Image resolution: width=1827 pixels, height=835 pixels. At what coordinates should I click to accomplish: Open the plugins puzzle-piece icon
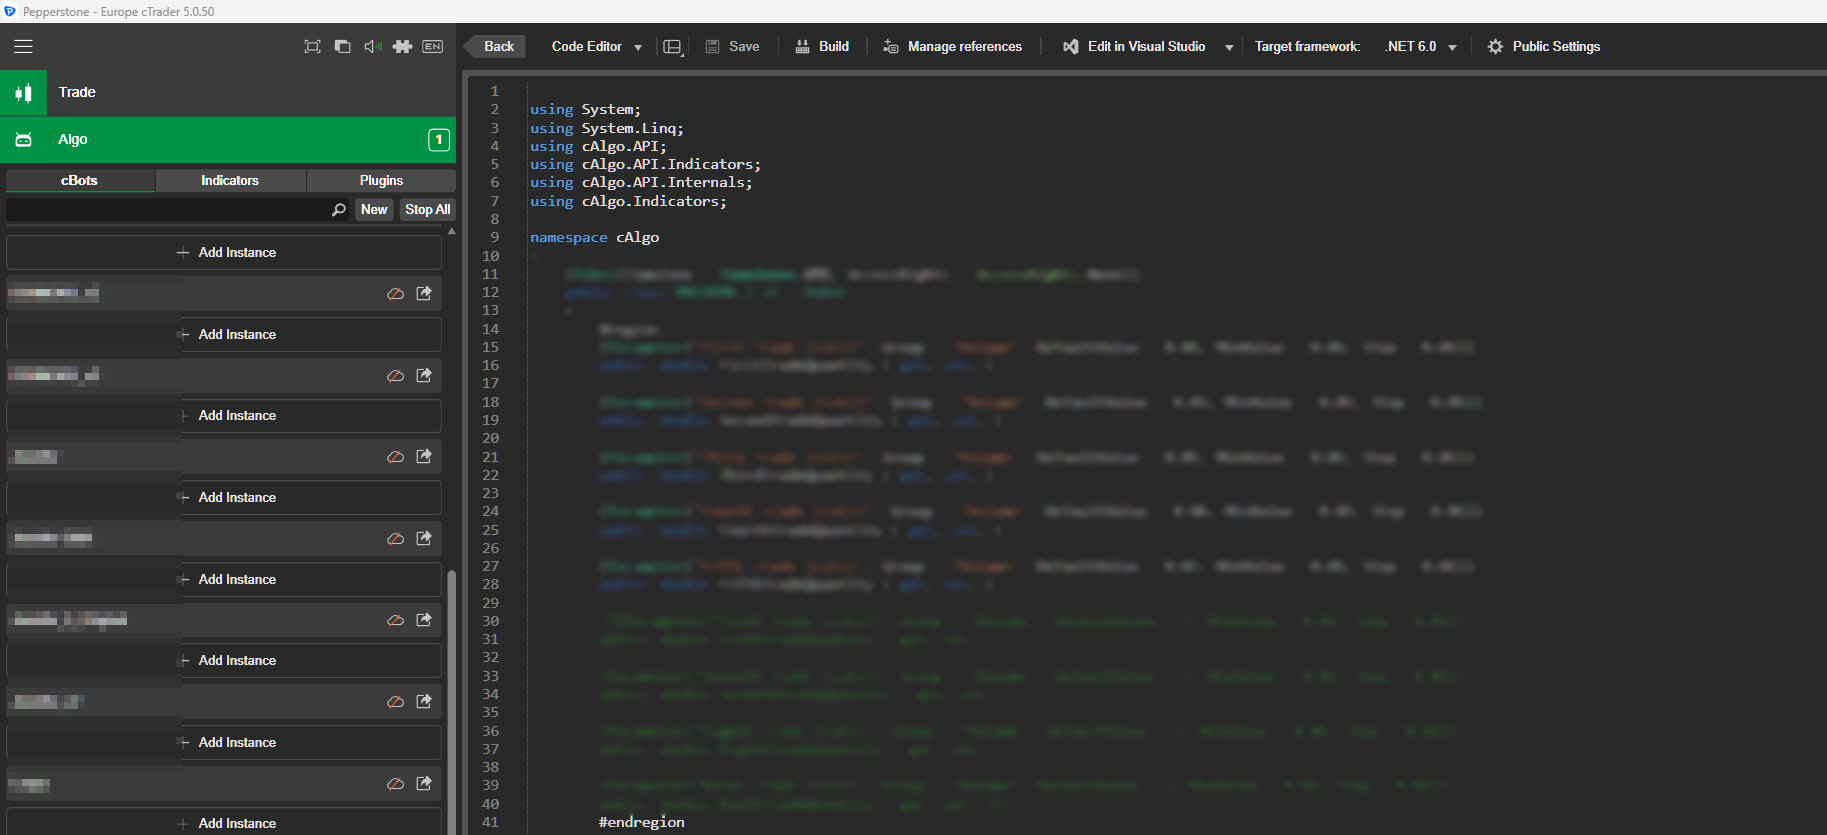point(402,46)
